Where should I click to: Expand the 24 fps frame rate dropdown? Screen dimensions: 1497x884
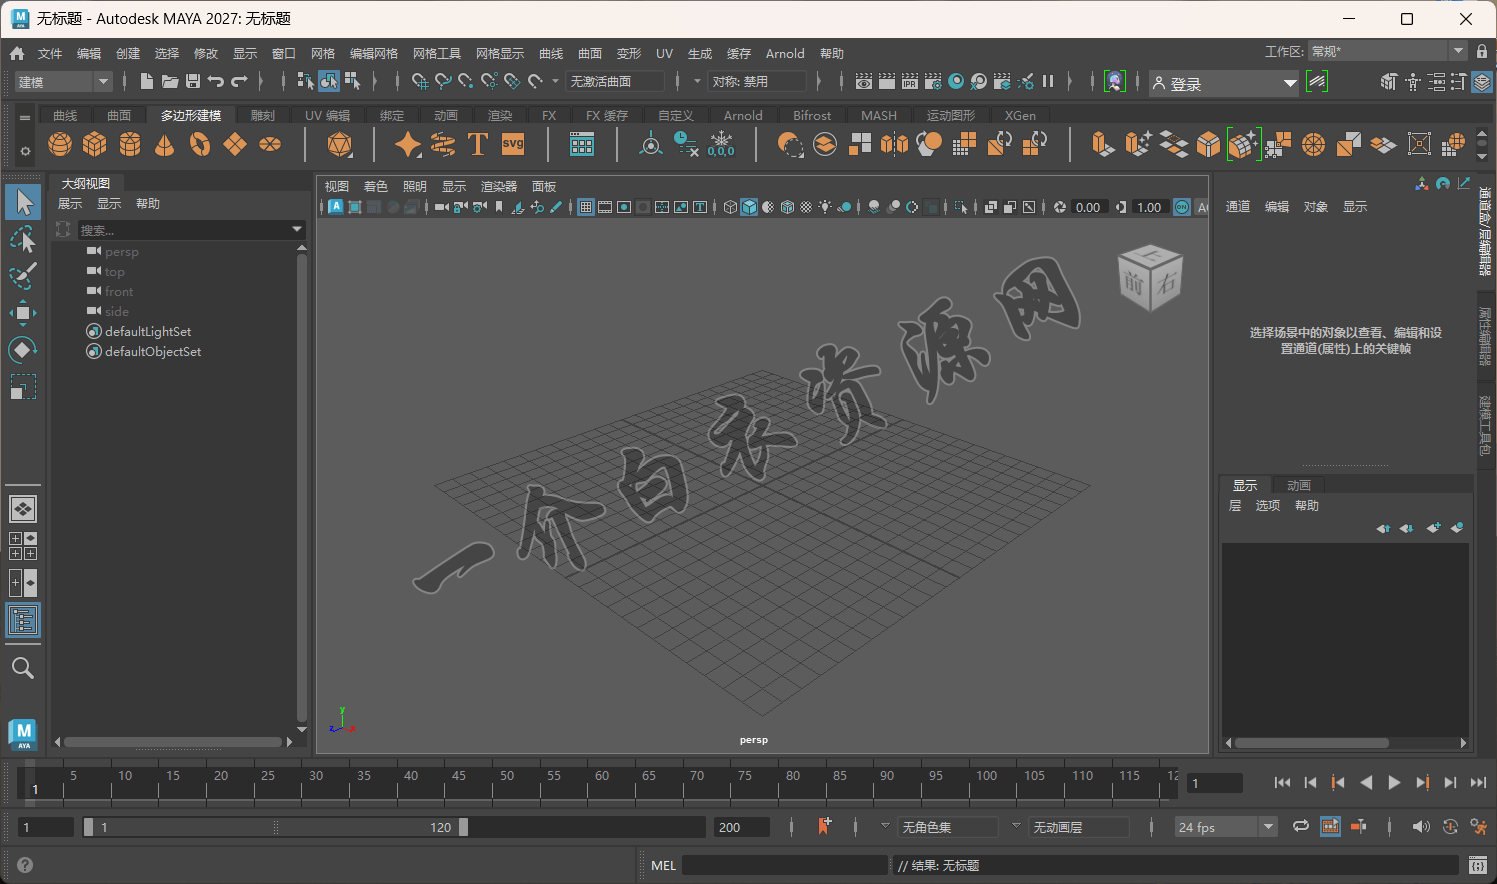coord(1268,827)
